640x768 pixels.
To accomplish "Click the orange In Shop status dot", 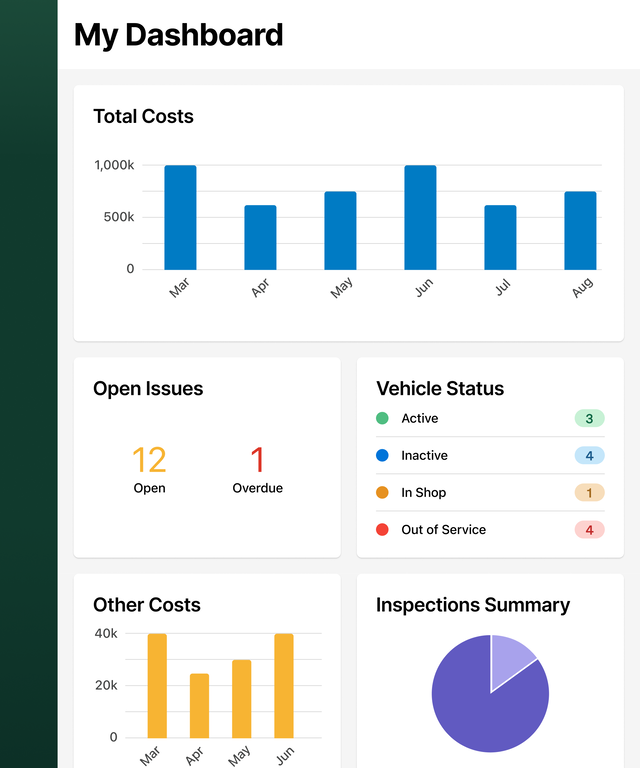I will pyautogui.click(x=382, y=493).
